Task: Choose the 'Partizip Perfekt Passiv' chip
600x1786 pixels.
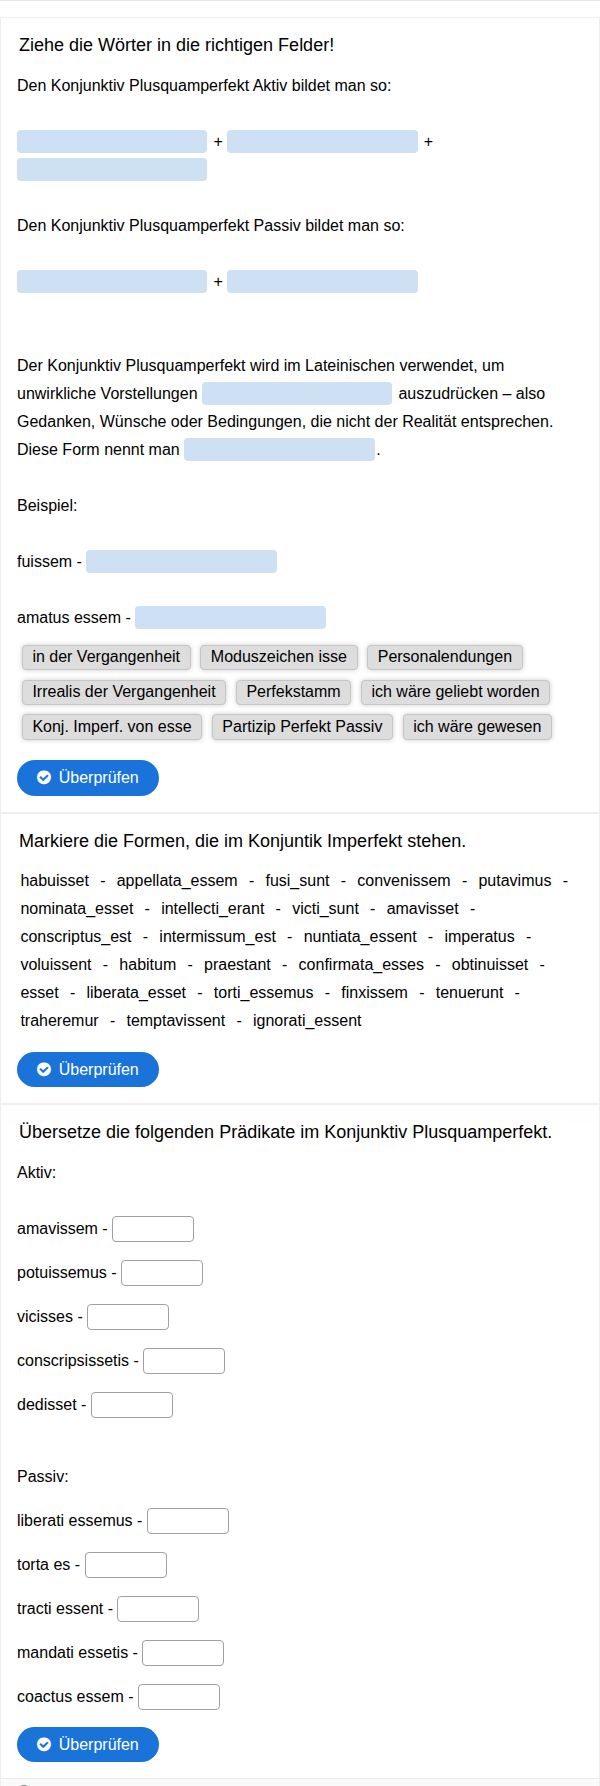Action: point(302,727)
